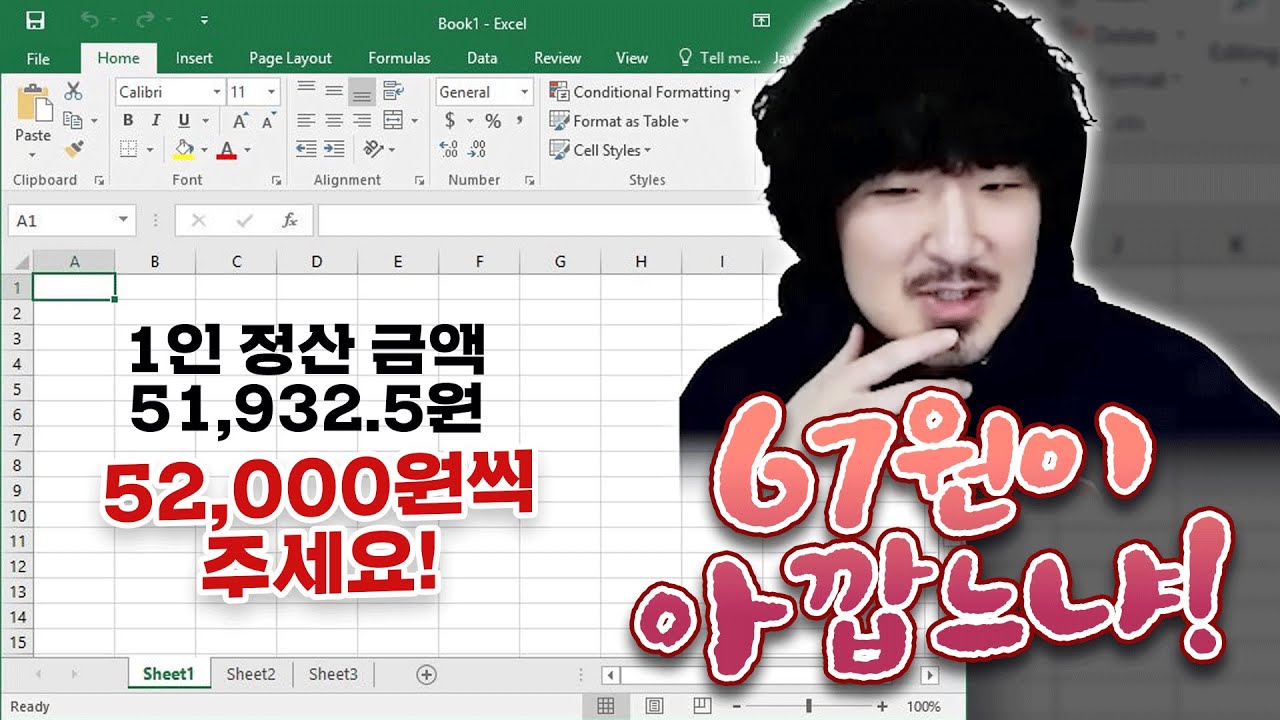Click the Decrease Indent icon
This screenshot has width=1280, height=720.
(306, 149)
